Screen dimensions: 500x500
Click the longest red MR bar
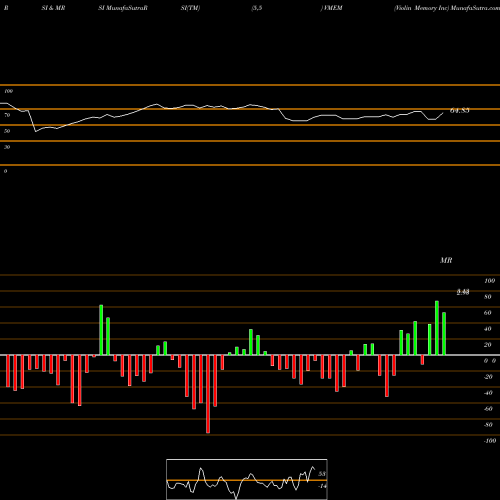coord(208,394)
